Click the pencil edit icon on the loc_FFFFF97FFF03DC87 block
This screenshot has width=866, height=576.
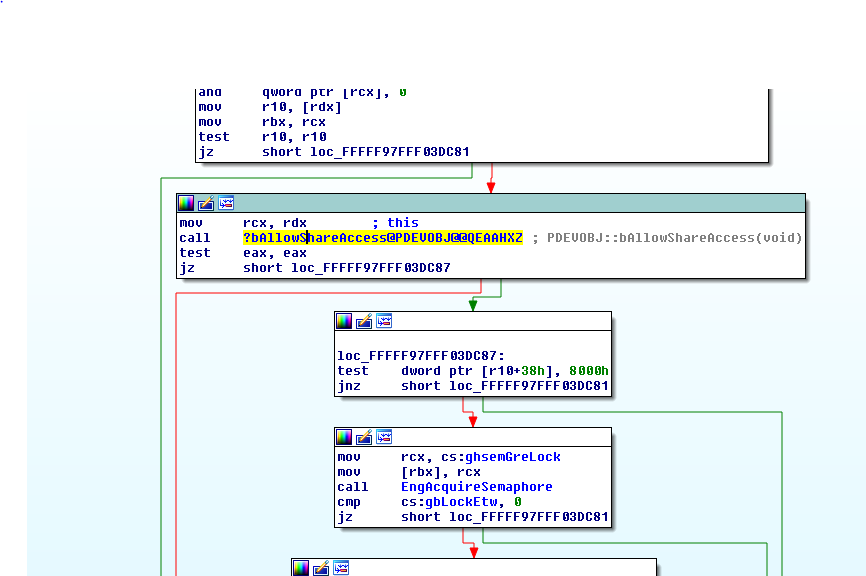point(364,321)
